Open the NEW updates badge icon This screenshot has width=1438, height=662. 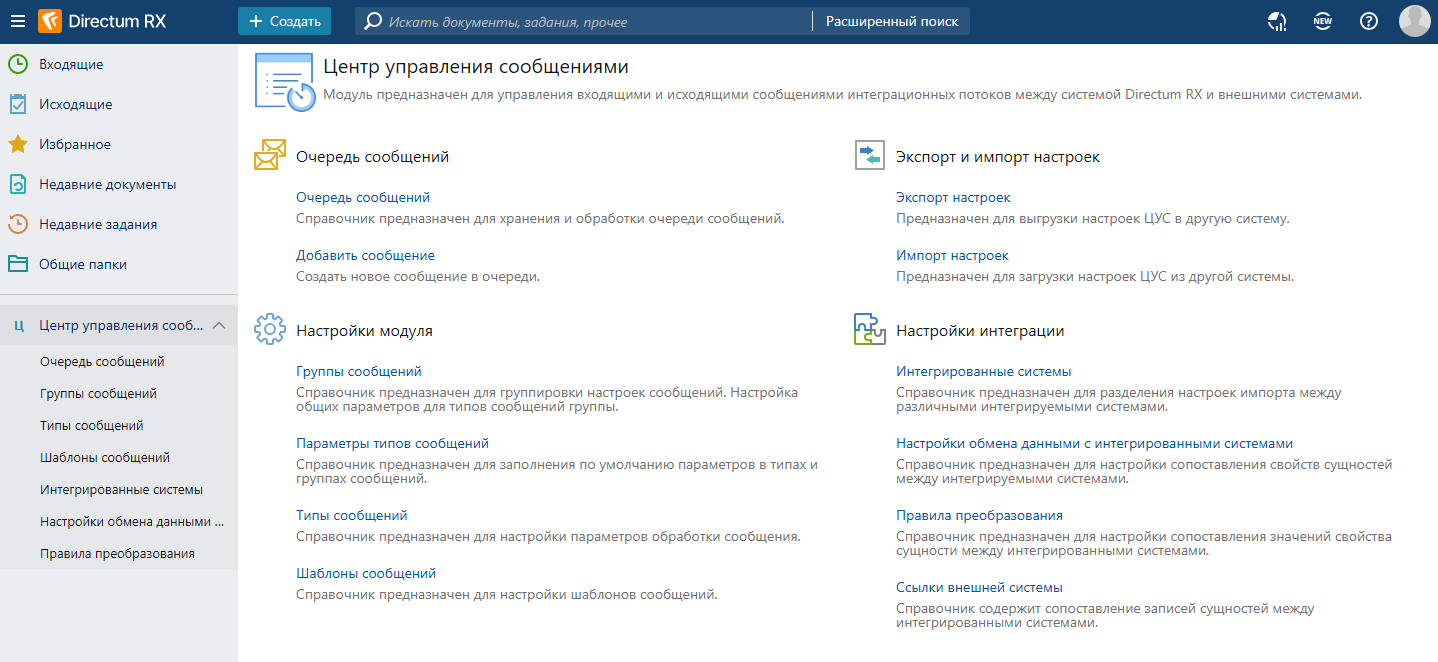(1323, 21)
